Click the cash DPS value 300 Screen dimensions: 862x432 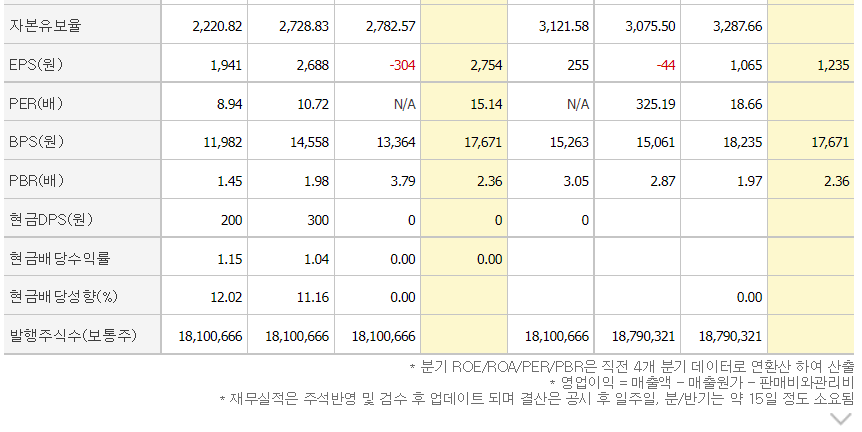tap(318, 220)
